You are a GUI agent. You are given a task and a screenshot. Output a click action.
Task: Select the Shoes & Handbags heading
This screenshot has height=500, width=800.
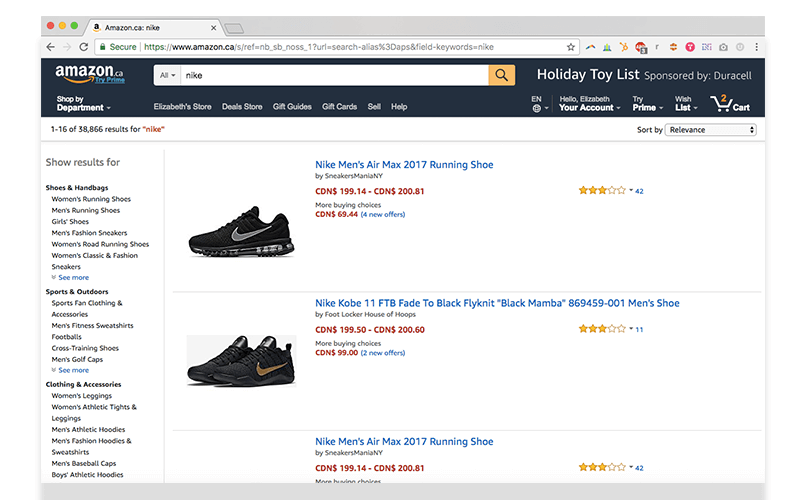[77, 188]
